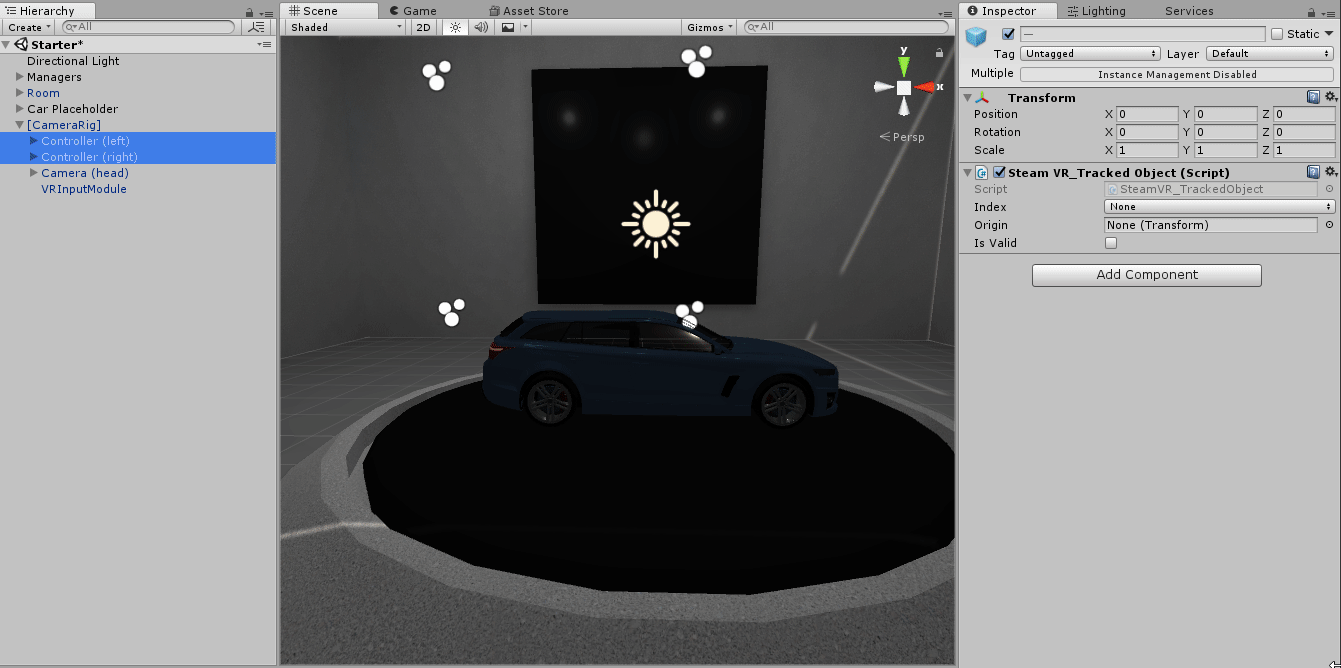
Task: Switch to the Lighting tab
Action: coord(1096,11)
